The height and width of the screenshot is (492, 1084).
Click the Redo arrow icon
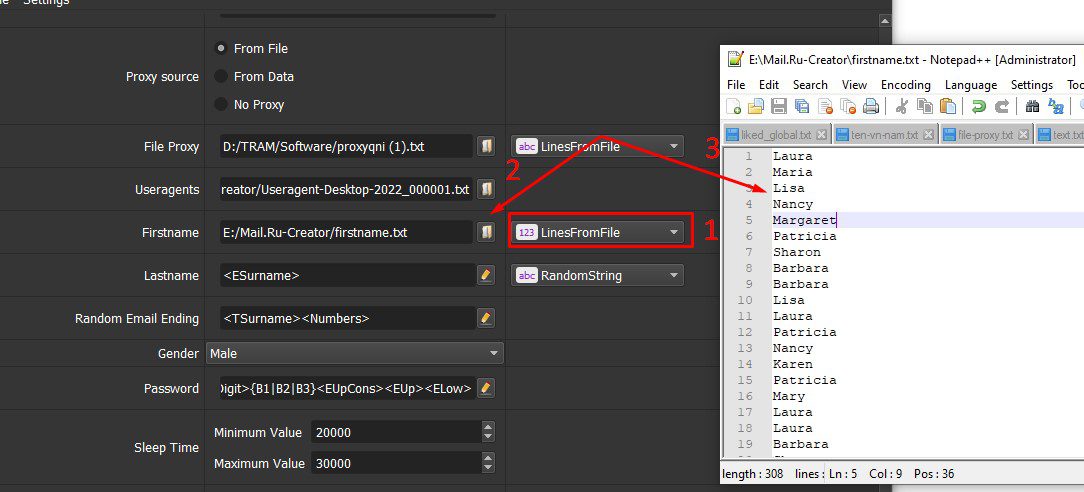[x=1002, y=106]
